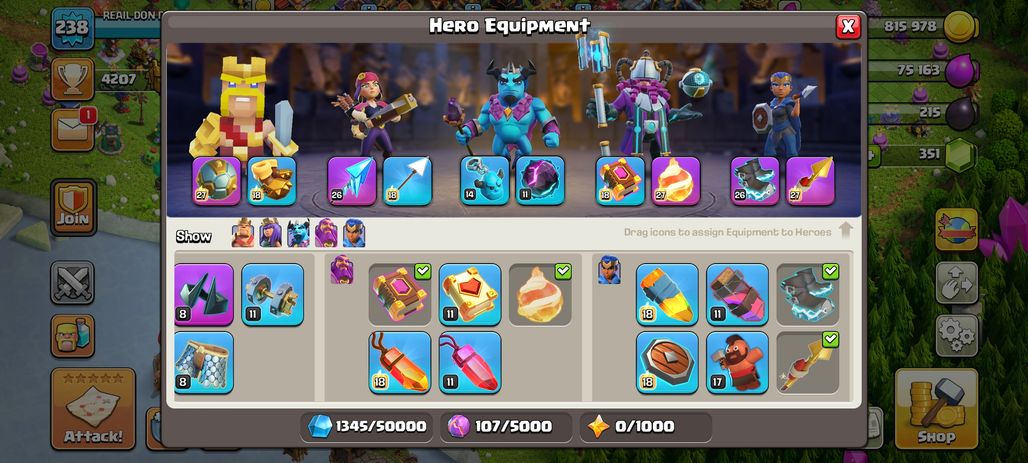The image size is (1028, 463).
Task: Unequip the checked Eternal Tome in the Warden inventory
Action: (400, 294)
